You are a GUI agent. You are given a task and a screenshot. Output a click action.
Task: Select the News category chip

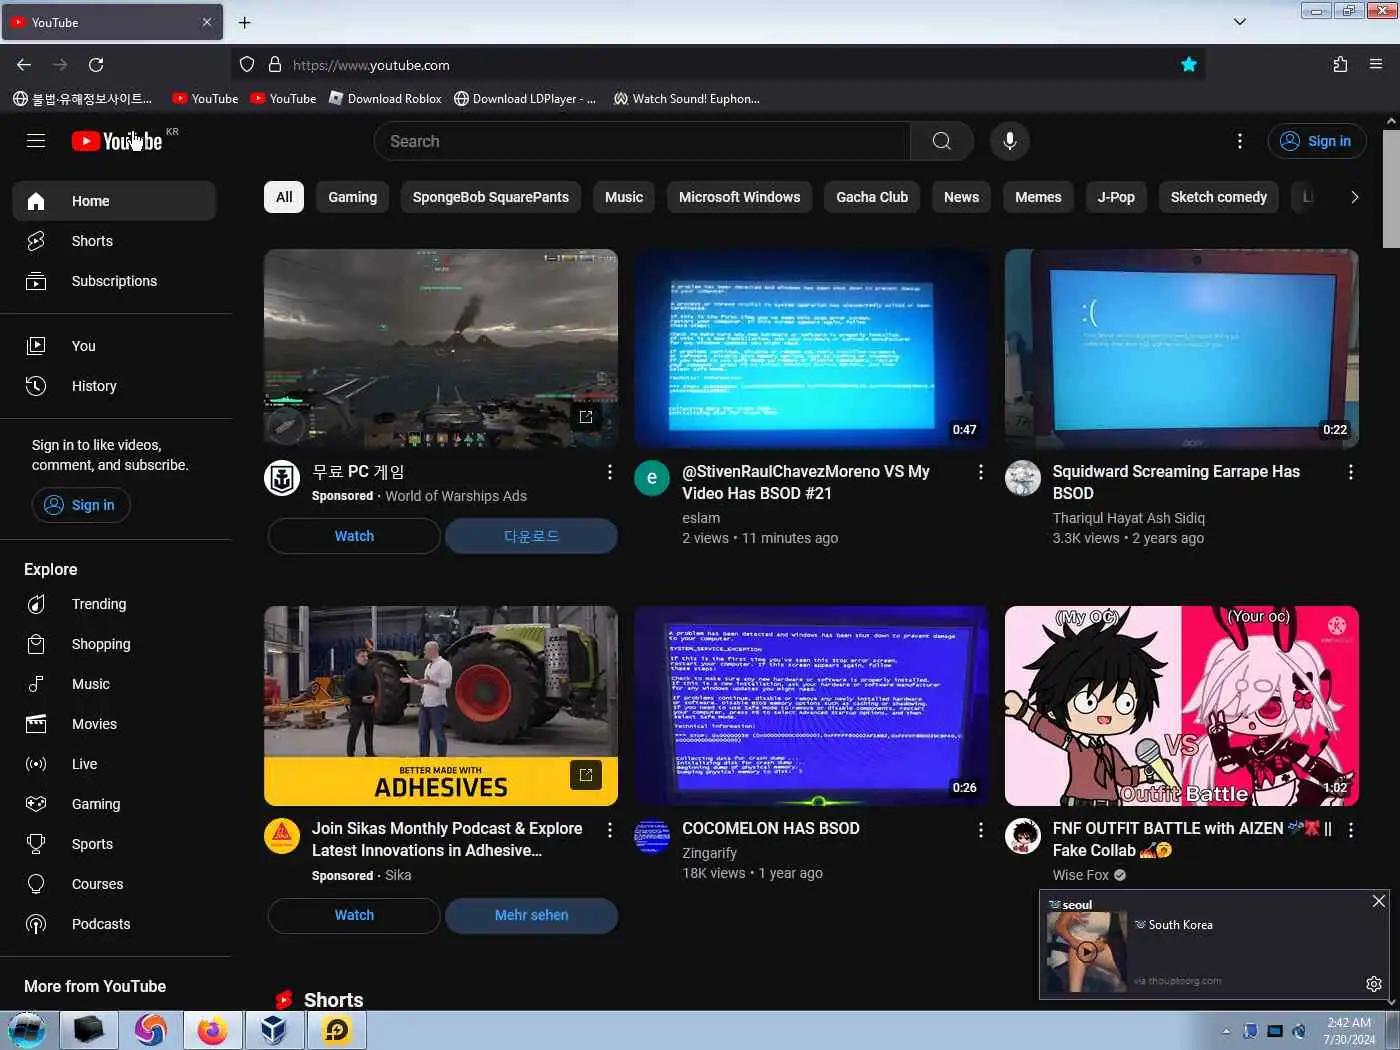961,197
